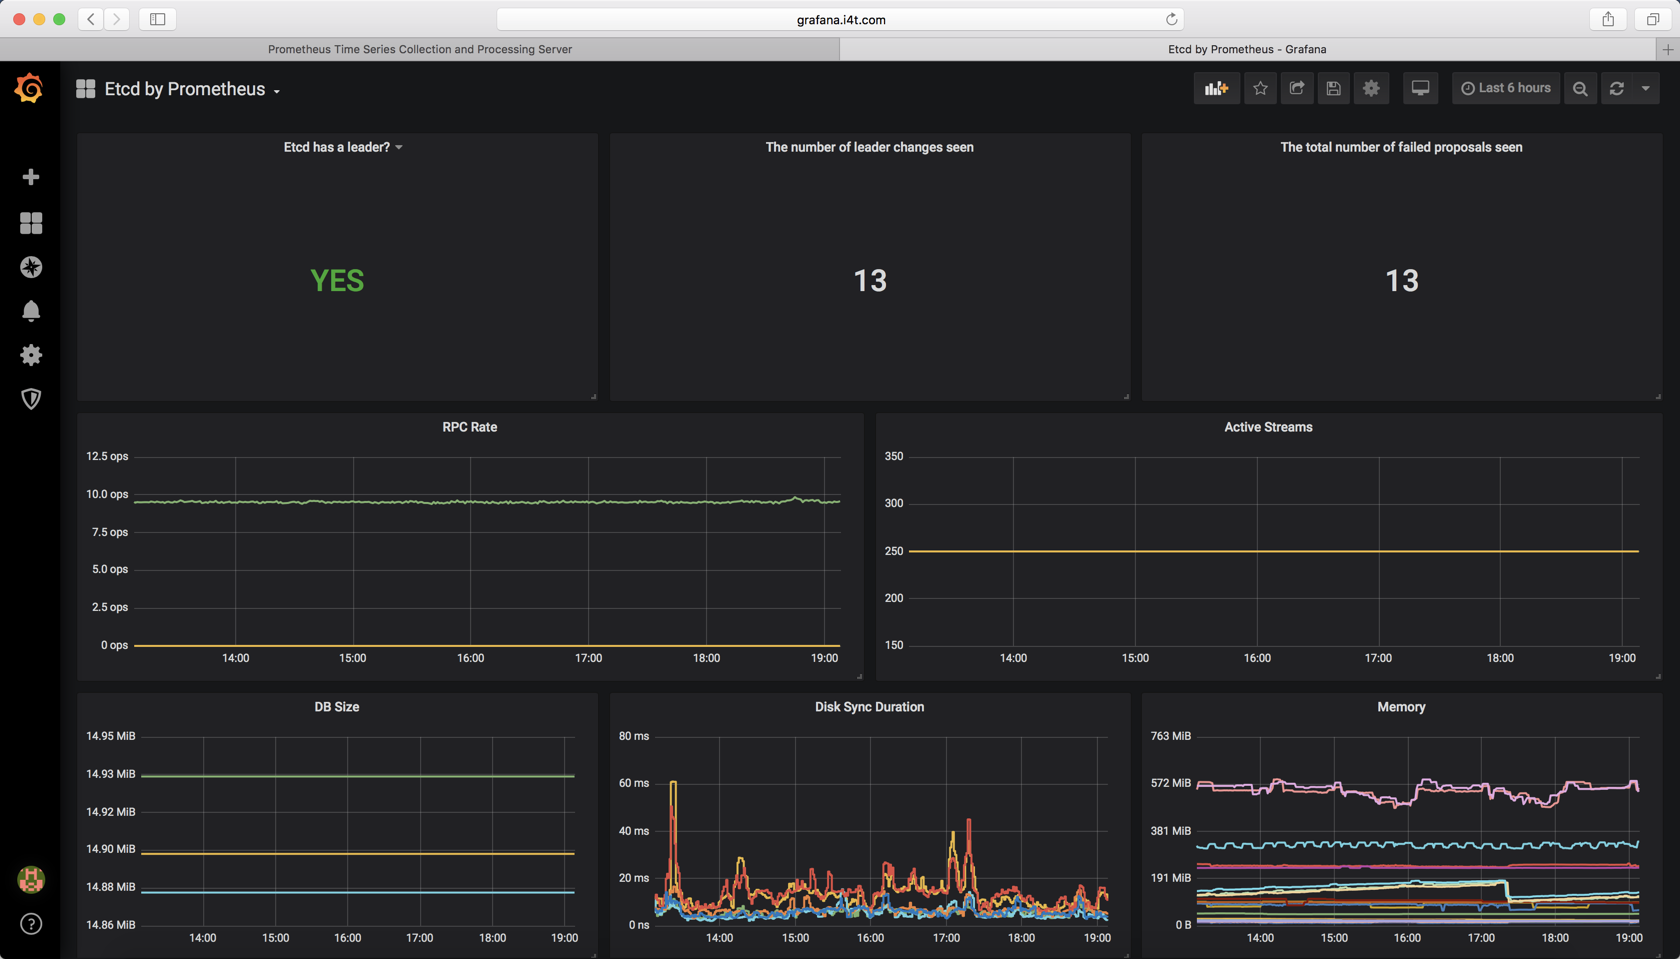Click 'The total number of failed proposals seen' title
This screenshot has width=1680, height=959.
tap(1401, 147)
